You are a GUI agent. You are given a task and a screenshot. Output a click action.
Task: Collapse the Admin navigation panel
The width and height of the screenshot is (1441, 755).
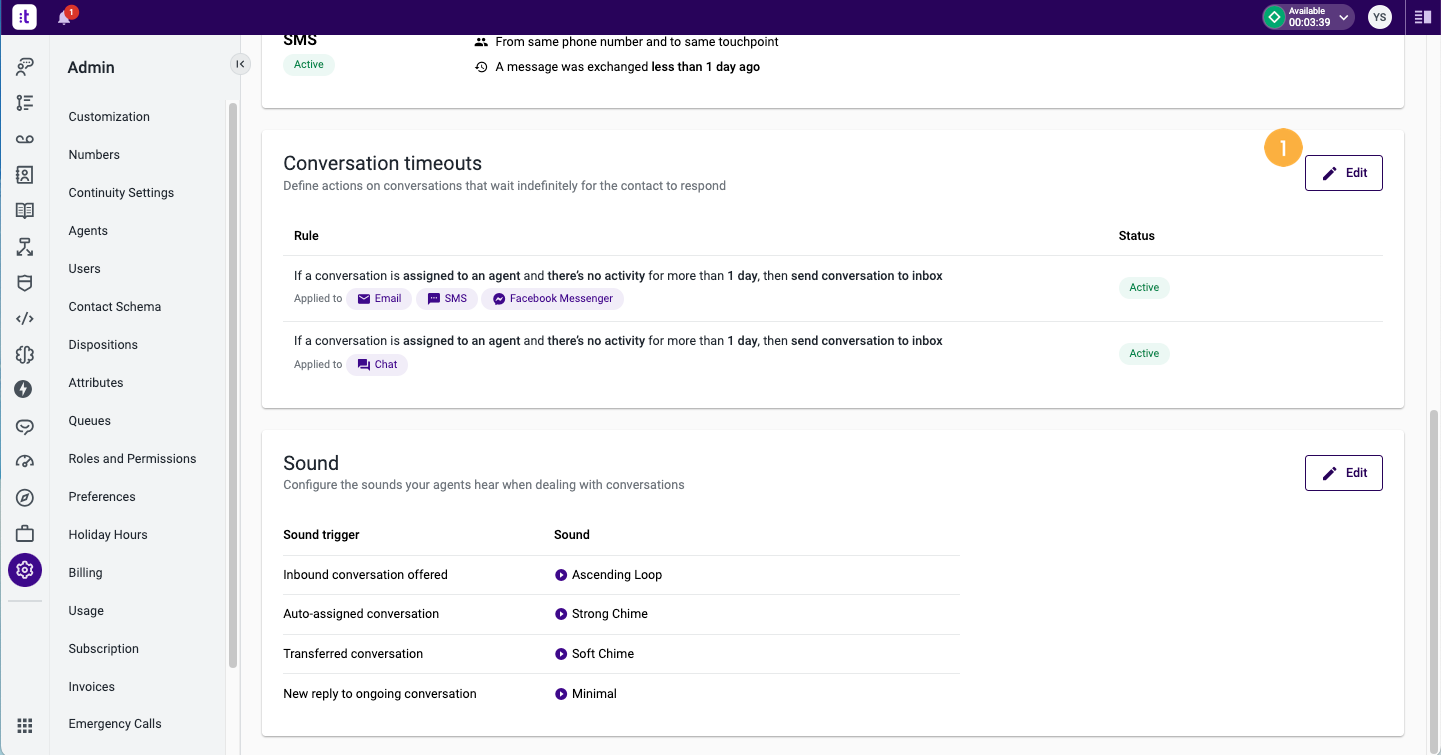(240, 64)
